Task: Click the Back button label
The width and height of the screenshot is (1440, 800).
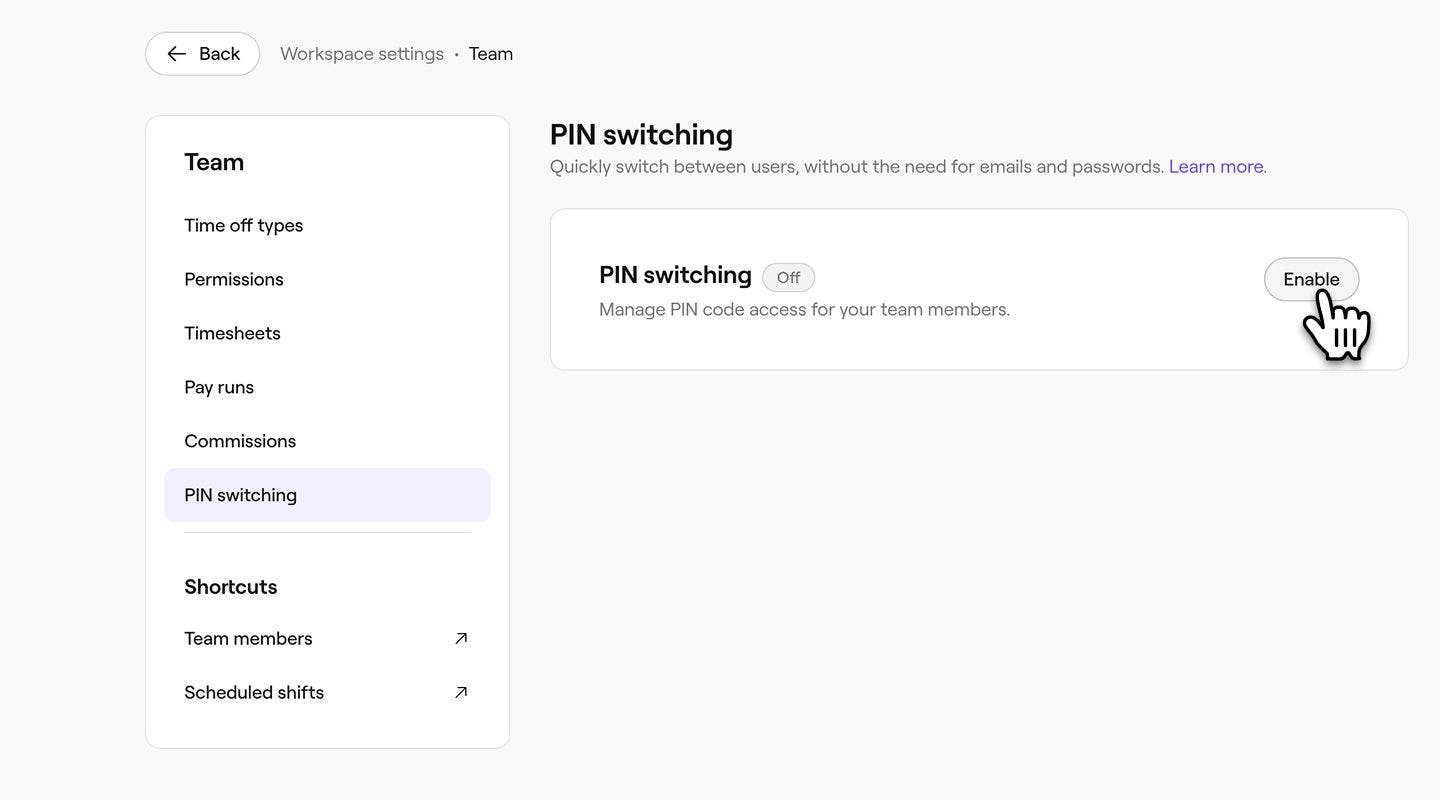Action: click(x=219, y=54)
